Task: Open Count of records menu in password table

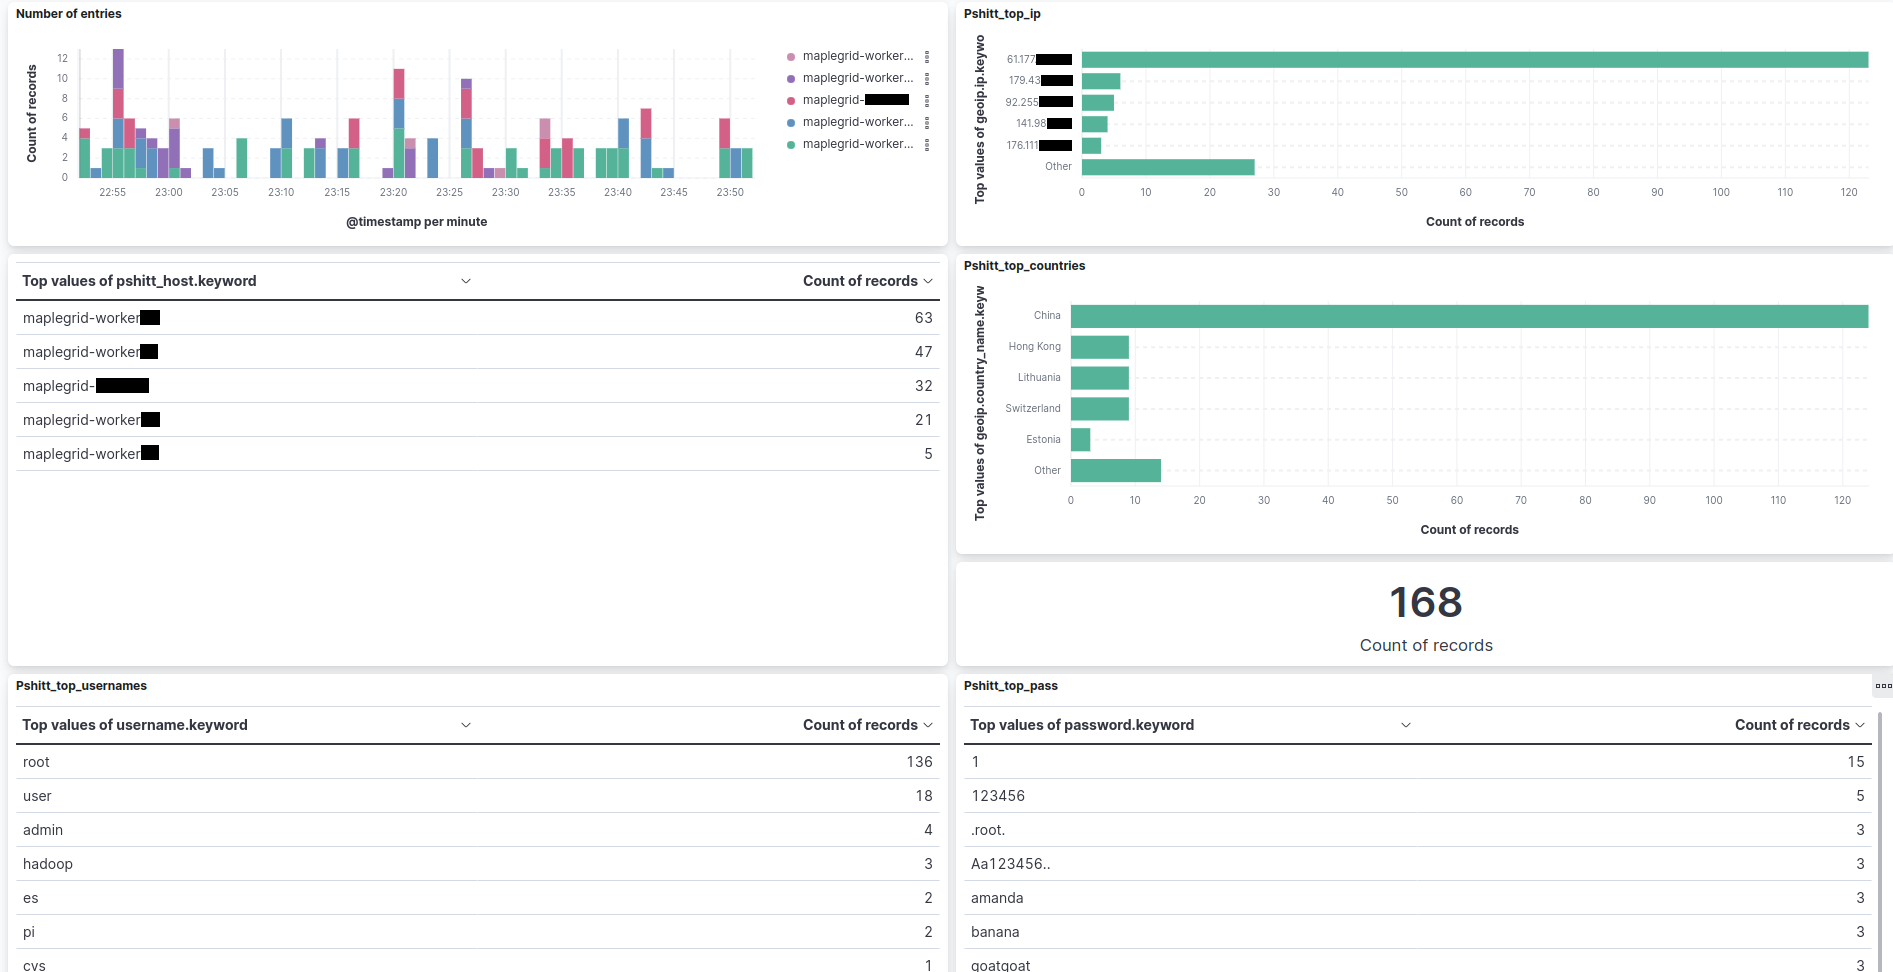Action: point(1860,725)
